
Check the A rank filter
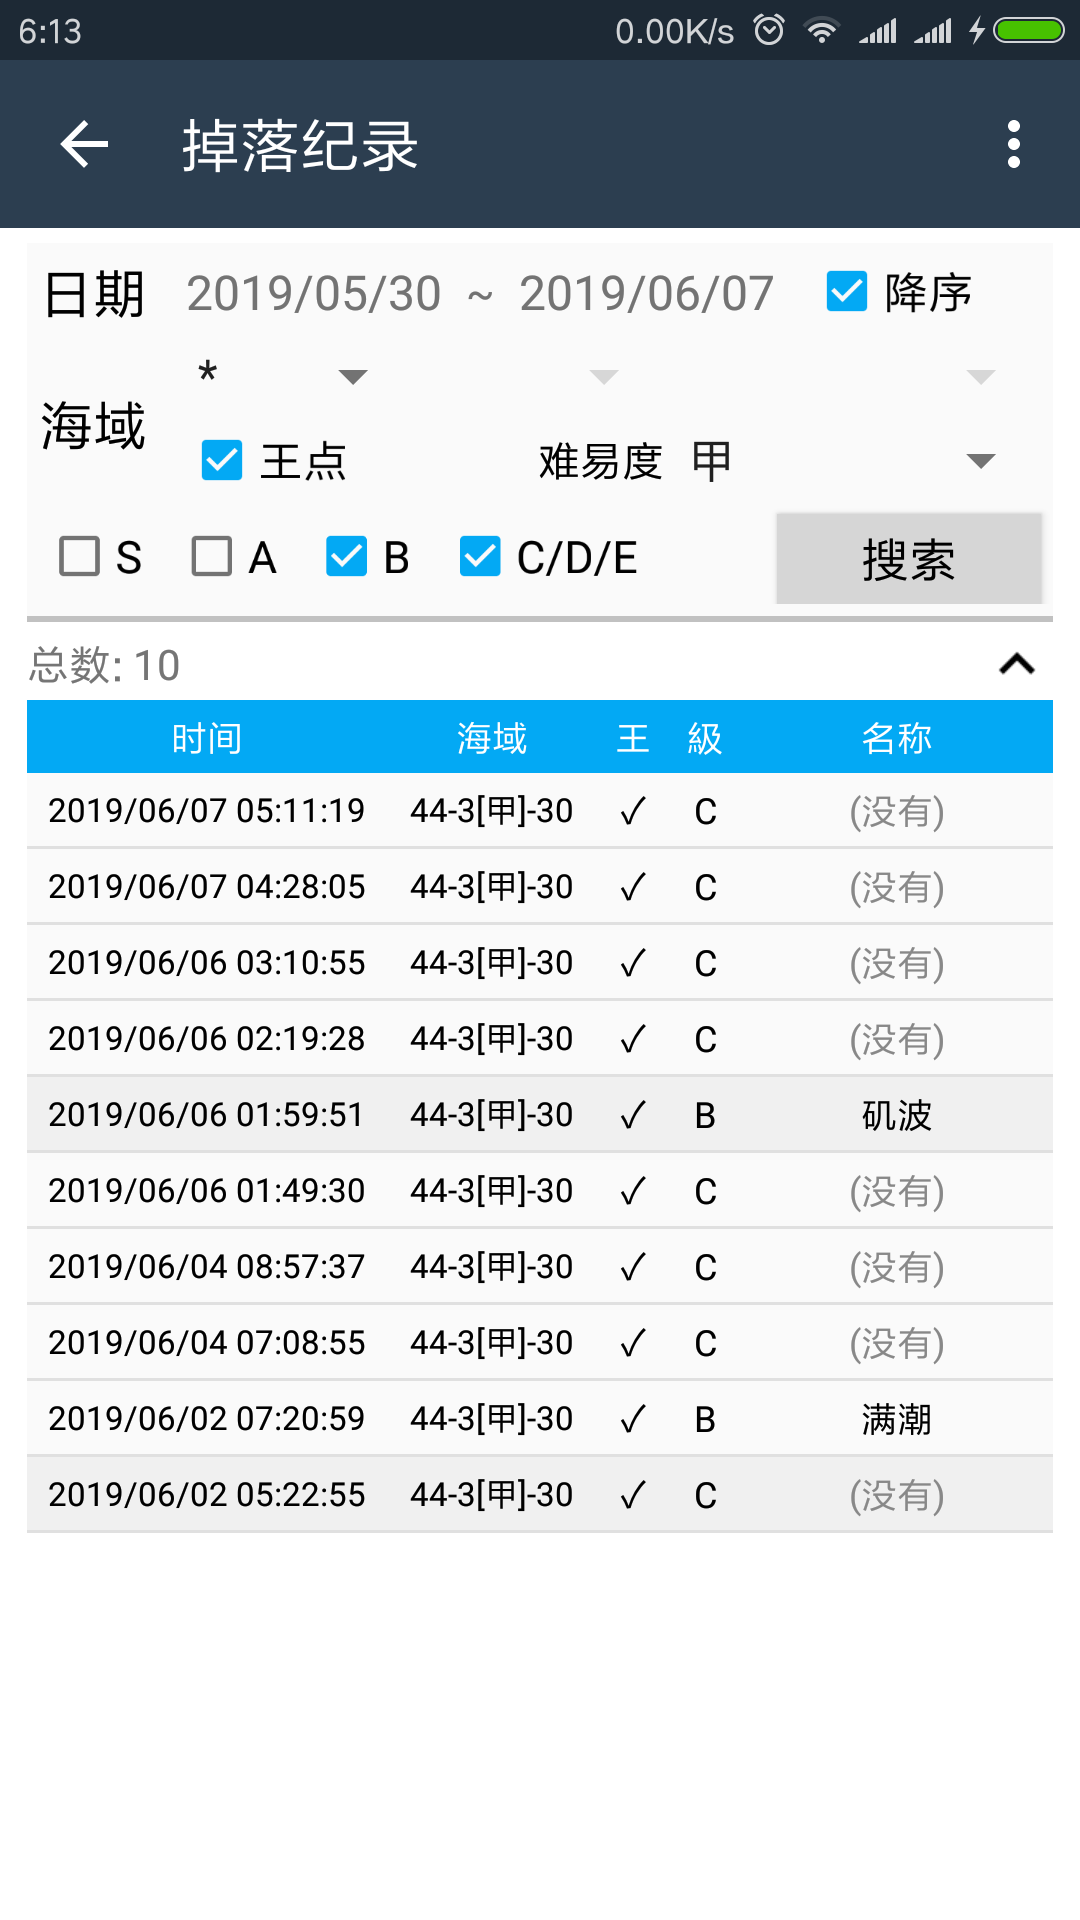click(x=212, y=557)
